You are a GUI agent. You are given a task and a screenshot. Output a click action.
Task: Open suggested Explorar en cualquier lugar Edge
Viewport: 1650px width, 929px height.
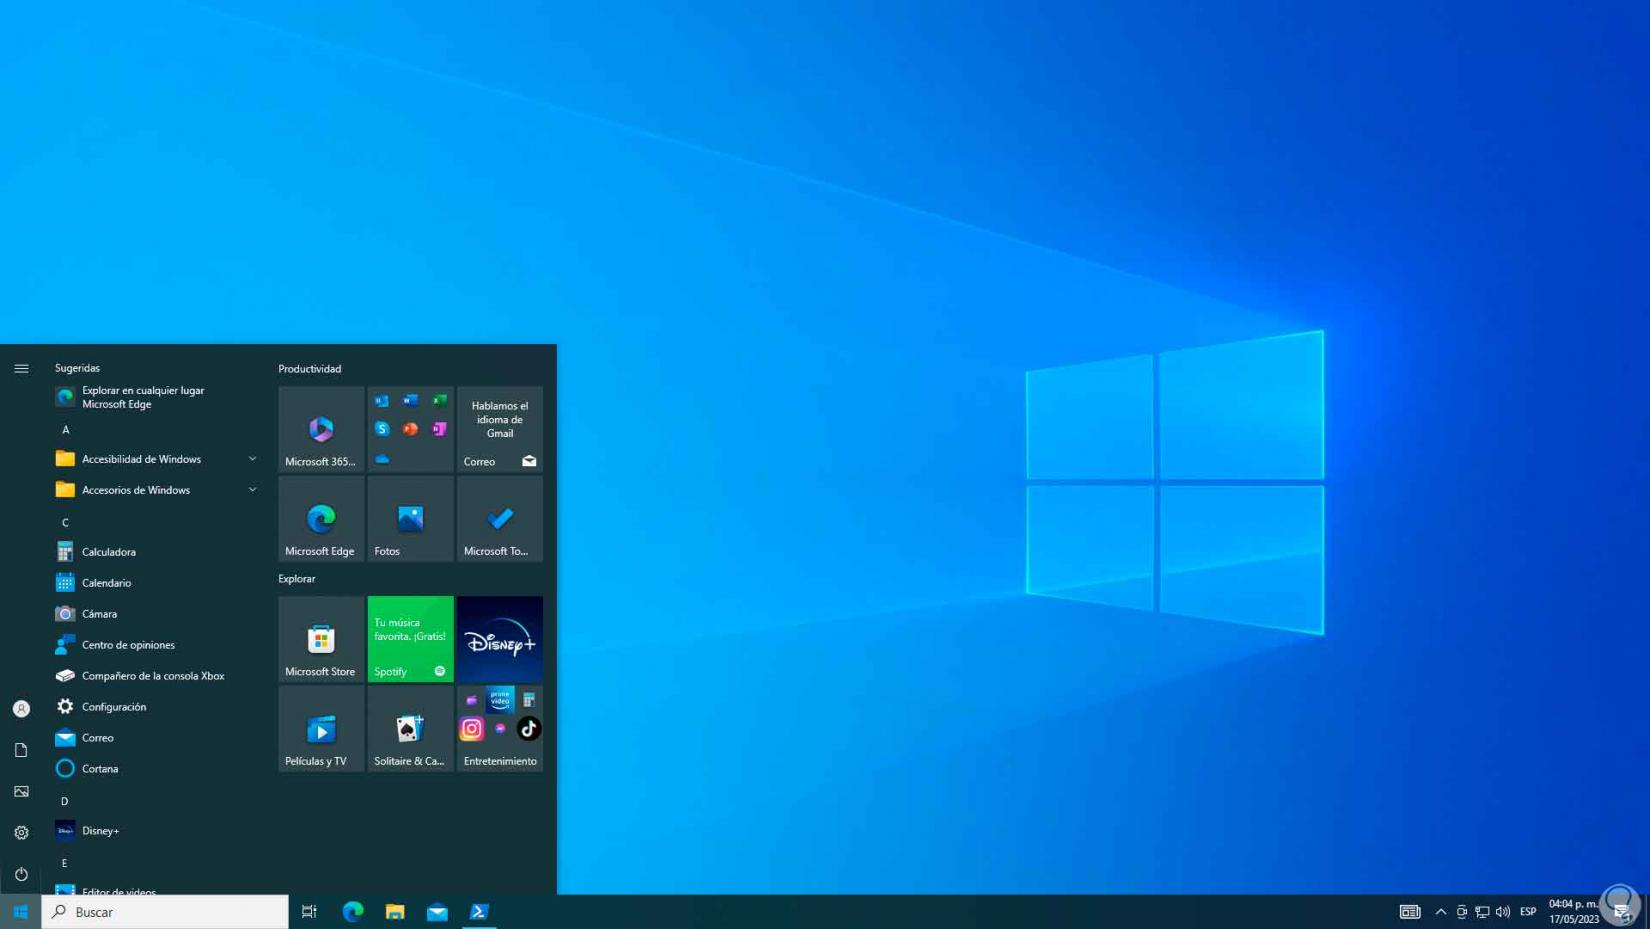click(158, 397)
